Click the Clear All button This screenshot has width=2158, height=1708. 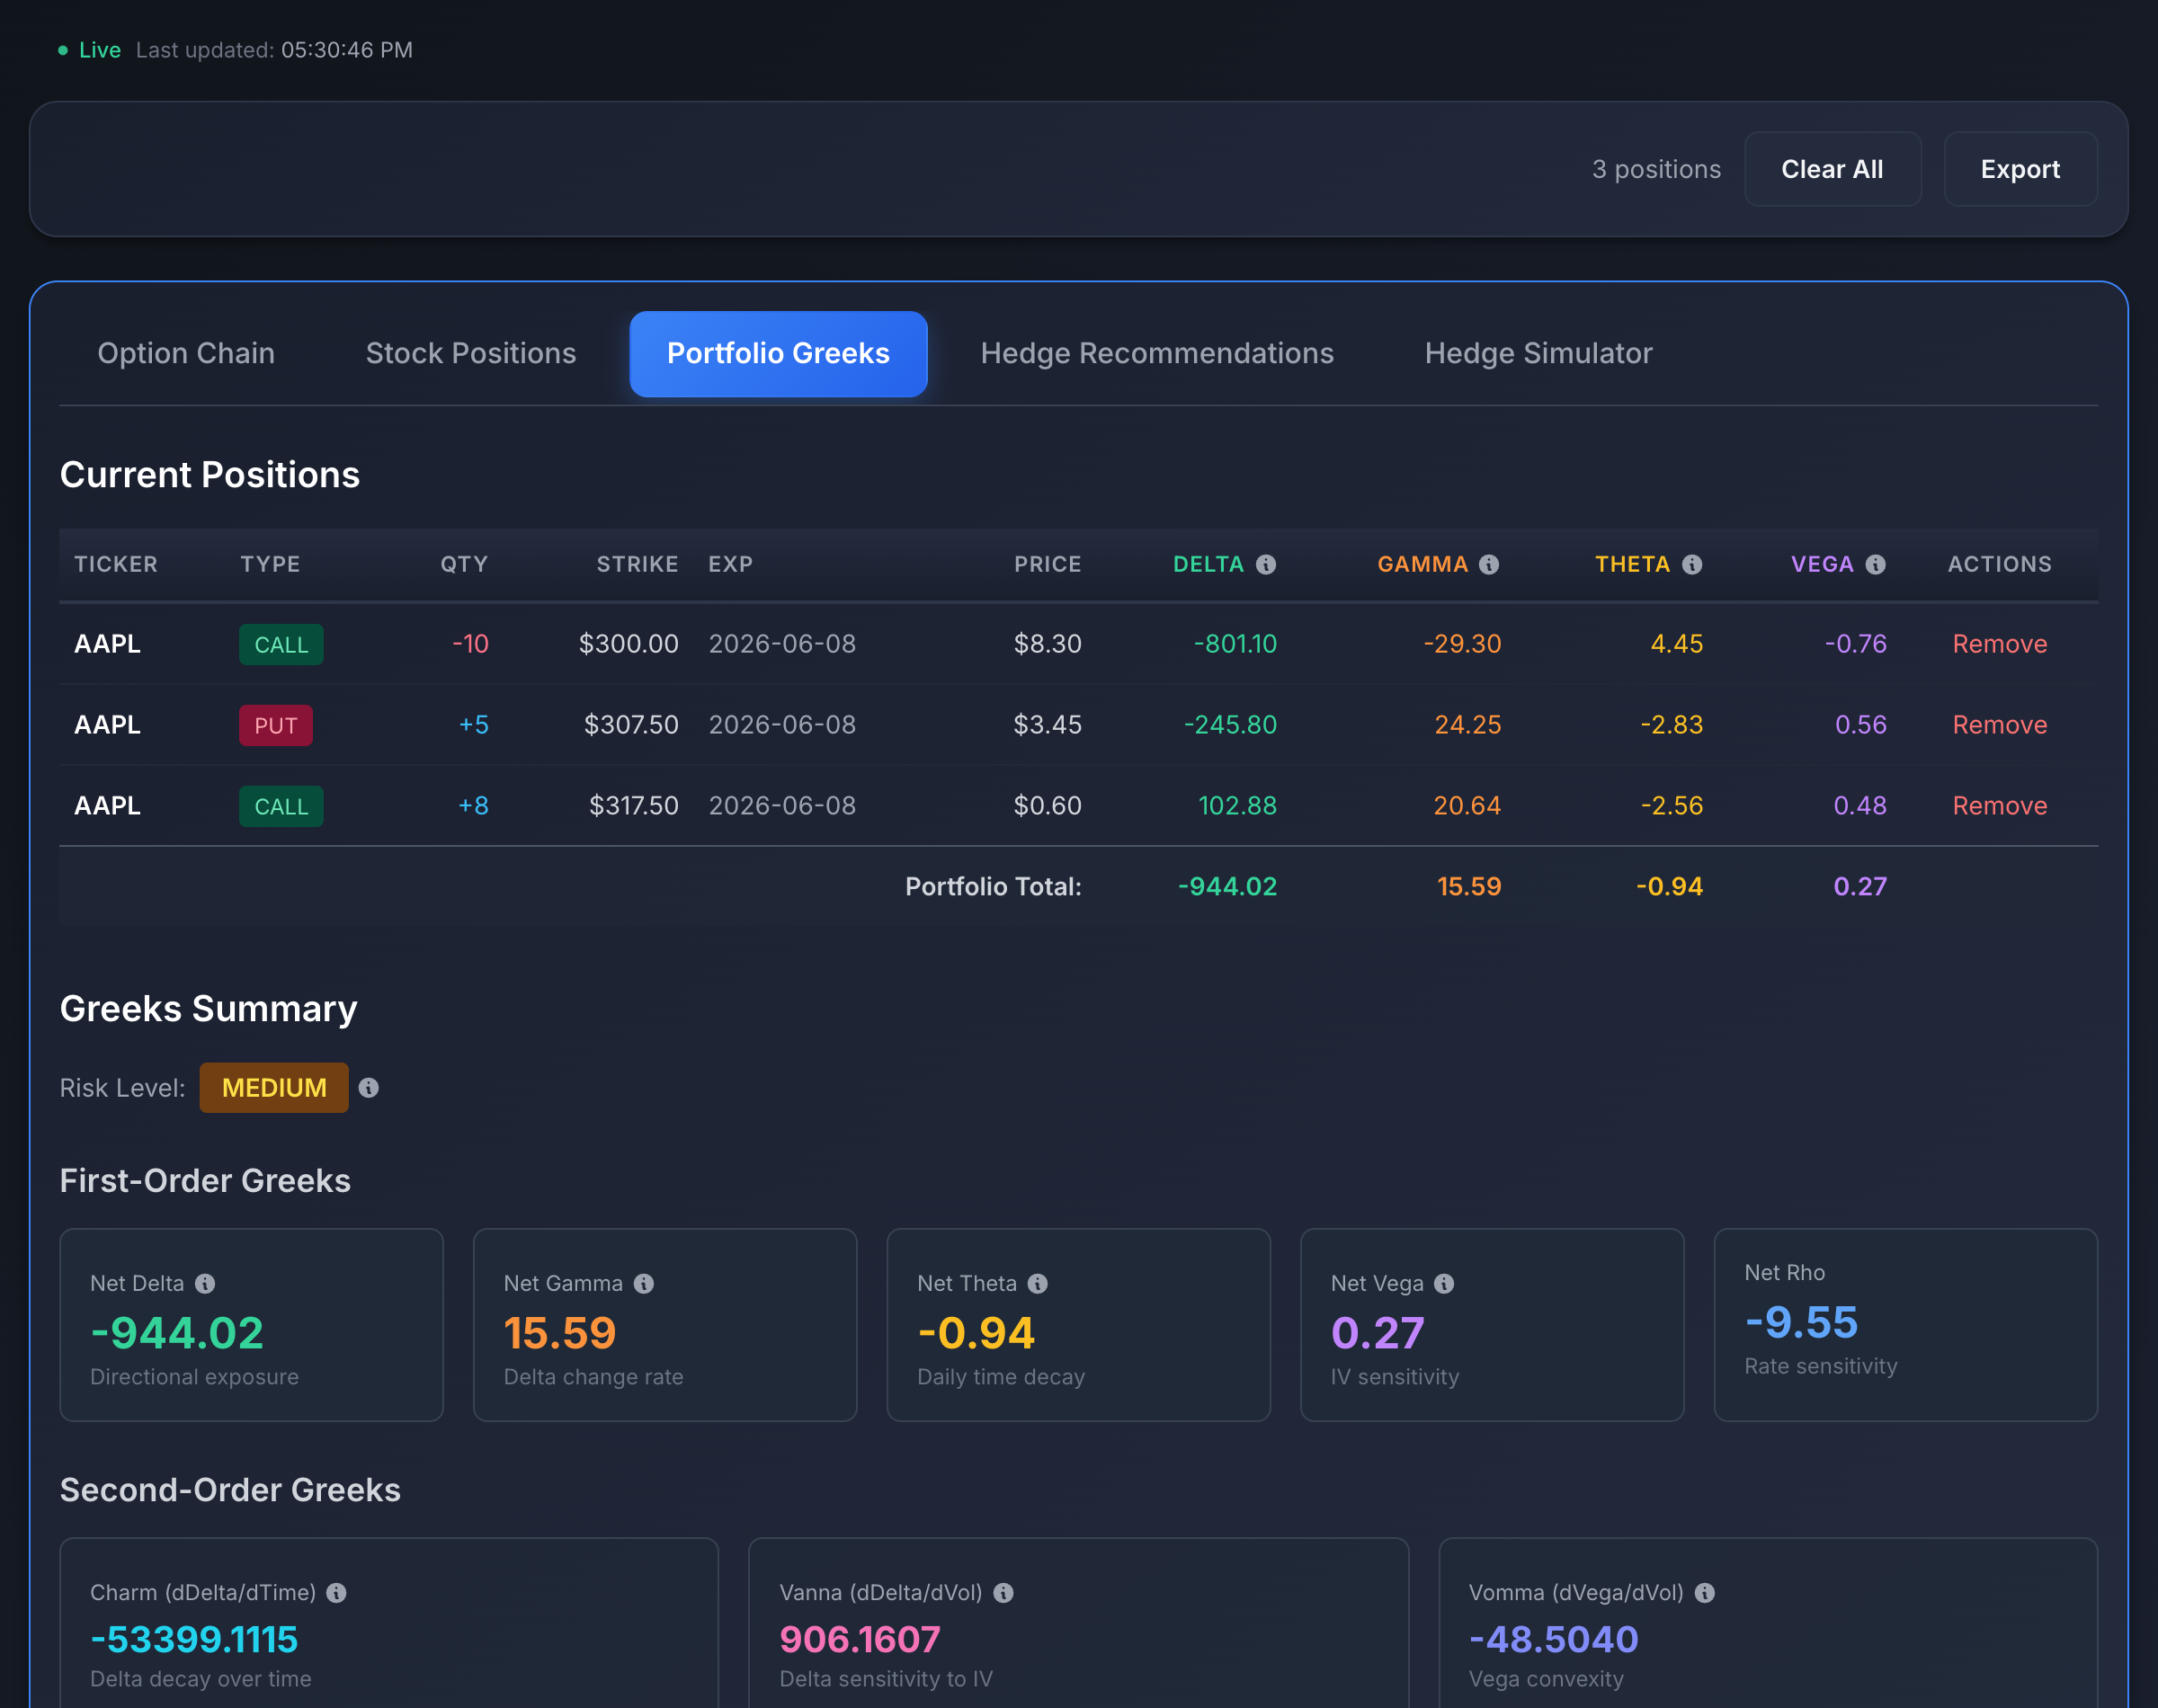1832,169
